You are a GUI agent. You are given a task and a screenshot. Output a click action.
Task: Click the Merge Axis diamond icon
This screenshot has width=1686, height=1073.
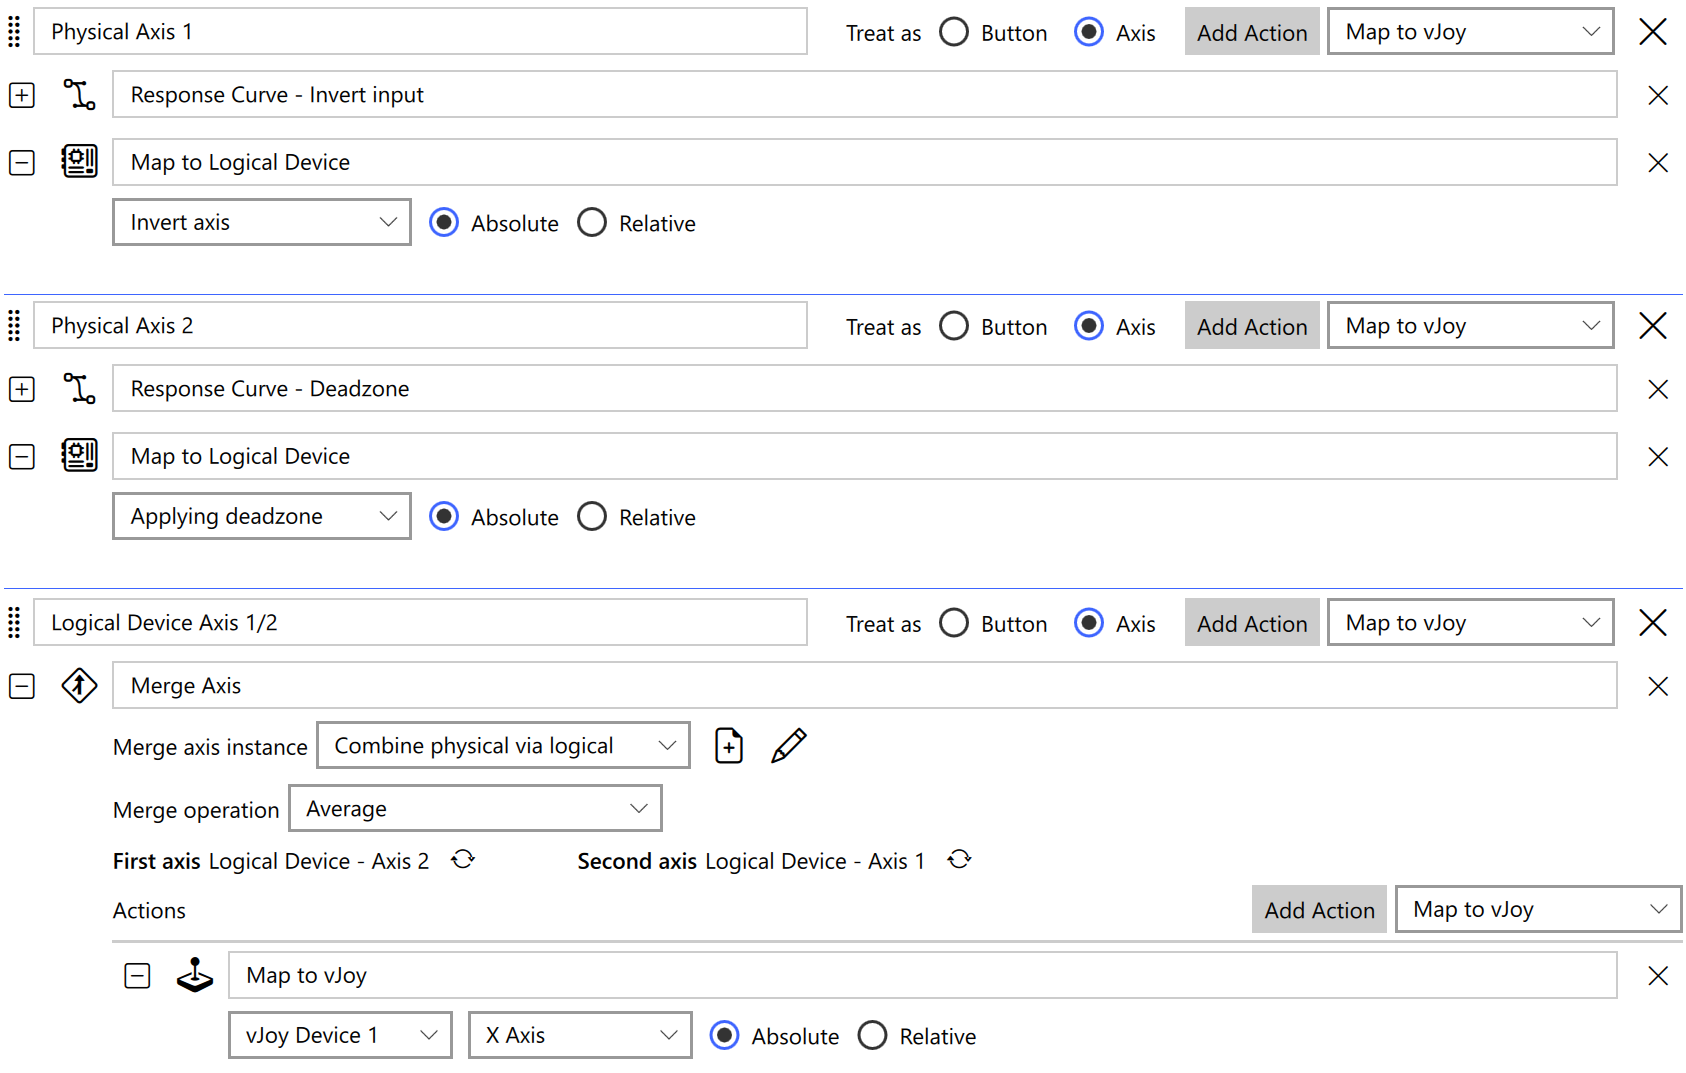click(x=79, y=685)
